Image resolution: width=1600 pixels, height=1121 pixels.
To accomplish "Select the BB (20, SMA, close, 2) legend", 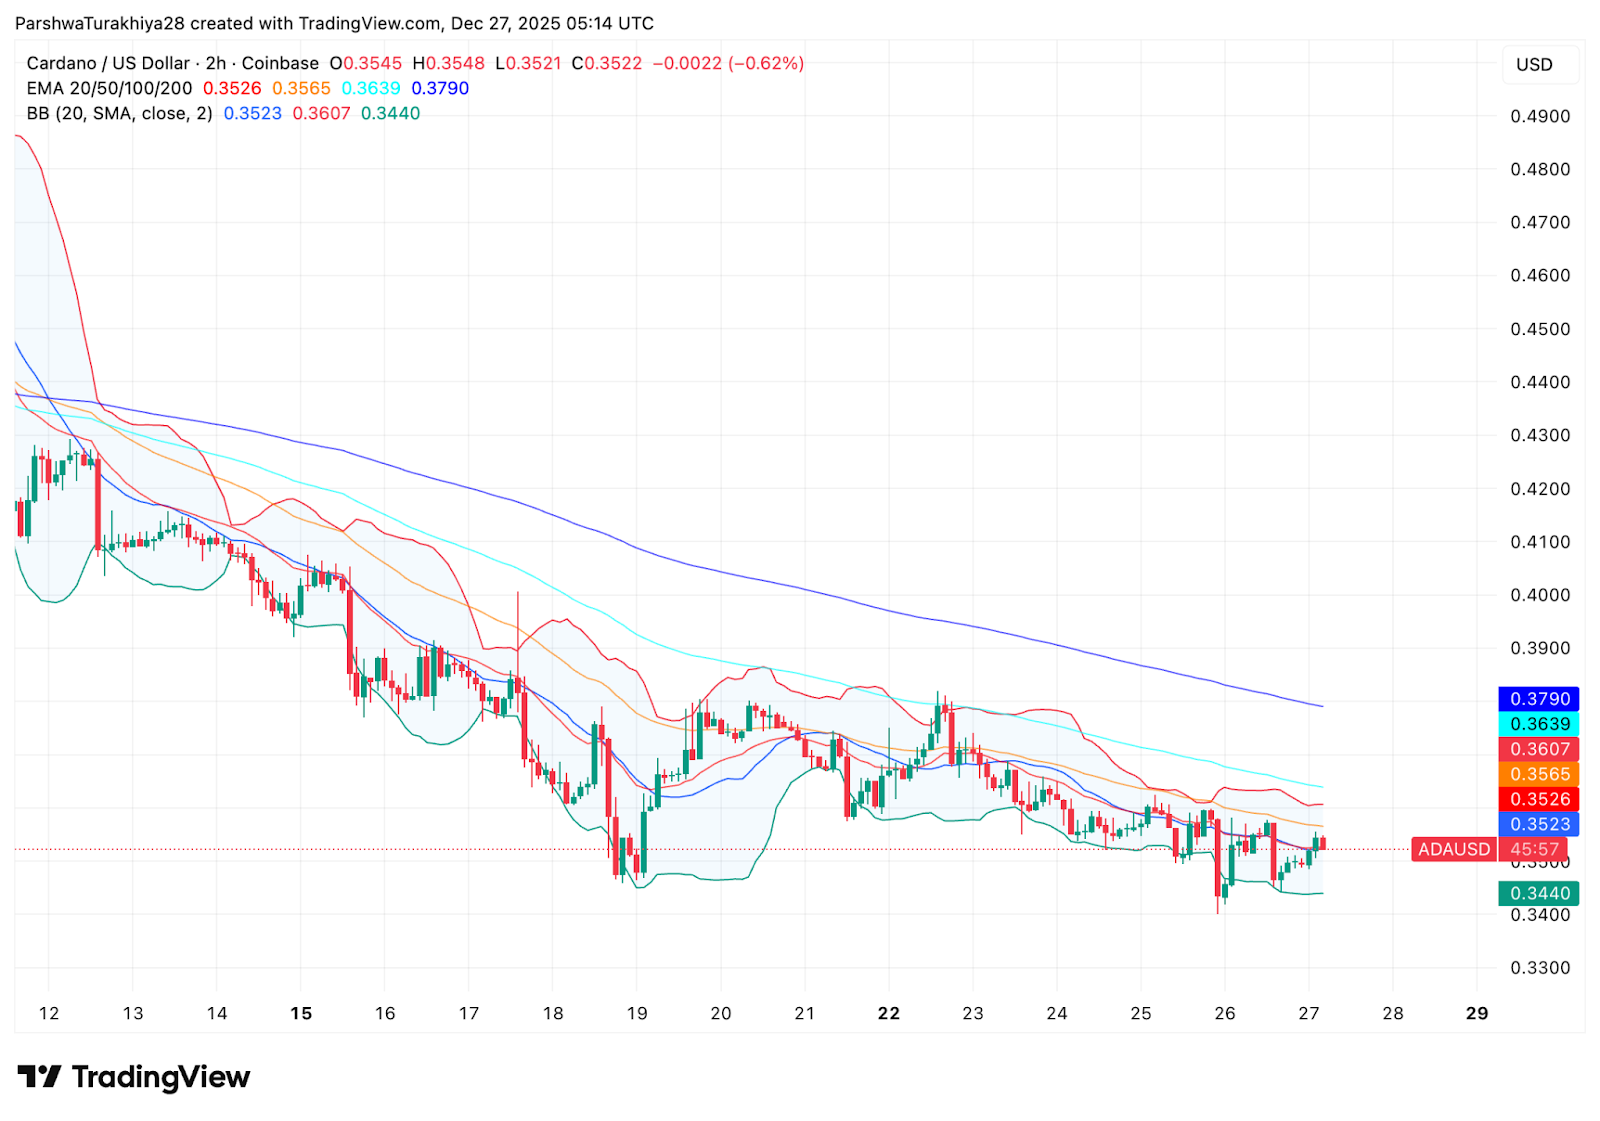I will pos(119,113).
